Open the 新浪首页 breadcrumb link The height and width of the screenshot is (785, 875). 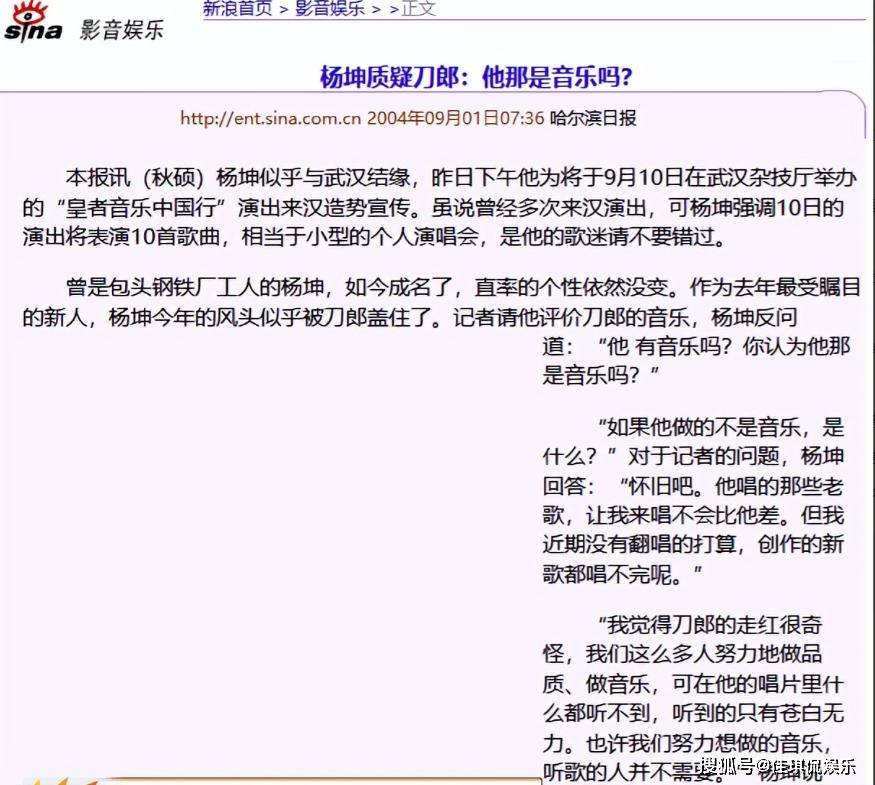click(237, 8)
